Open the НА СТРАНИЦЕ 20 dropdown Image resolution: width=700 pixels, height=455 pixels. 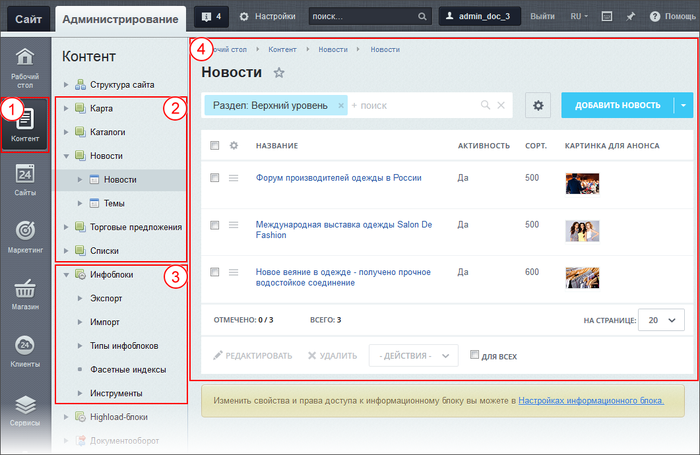point(661,320)
